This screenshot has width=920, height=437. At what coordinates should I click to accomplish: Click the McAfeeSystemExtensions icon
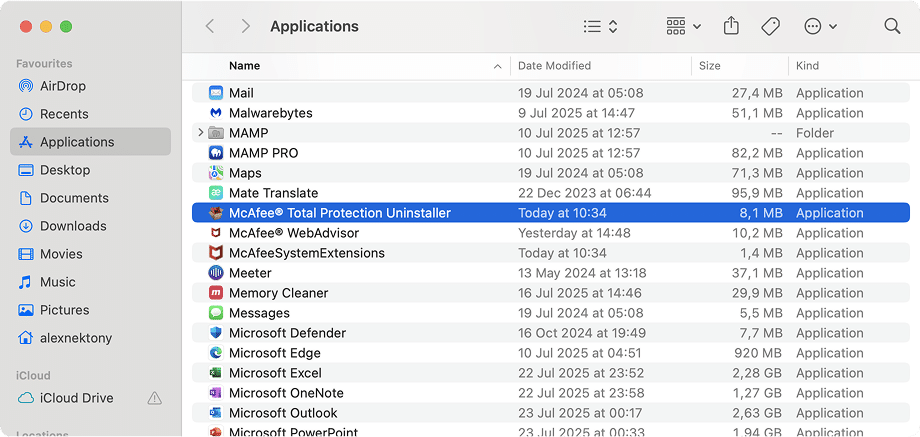coord(216,253)
